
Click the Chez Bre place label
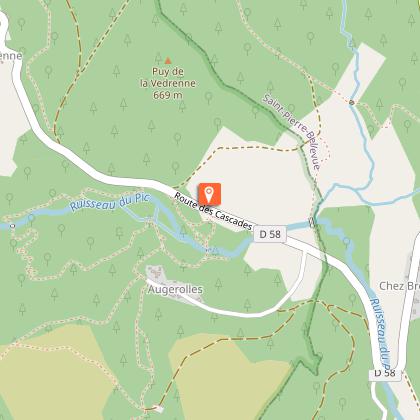click(x=399, y=286)
